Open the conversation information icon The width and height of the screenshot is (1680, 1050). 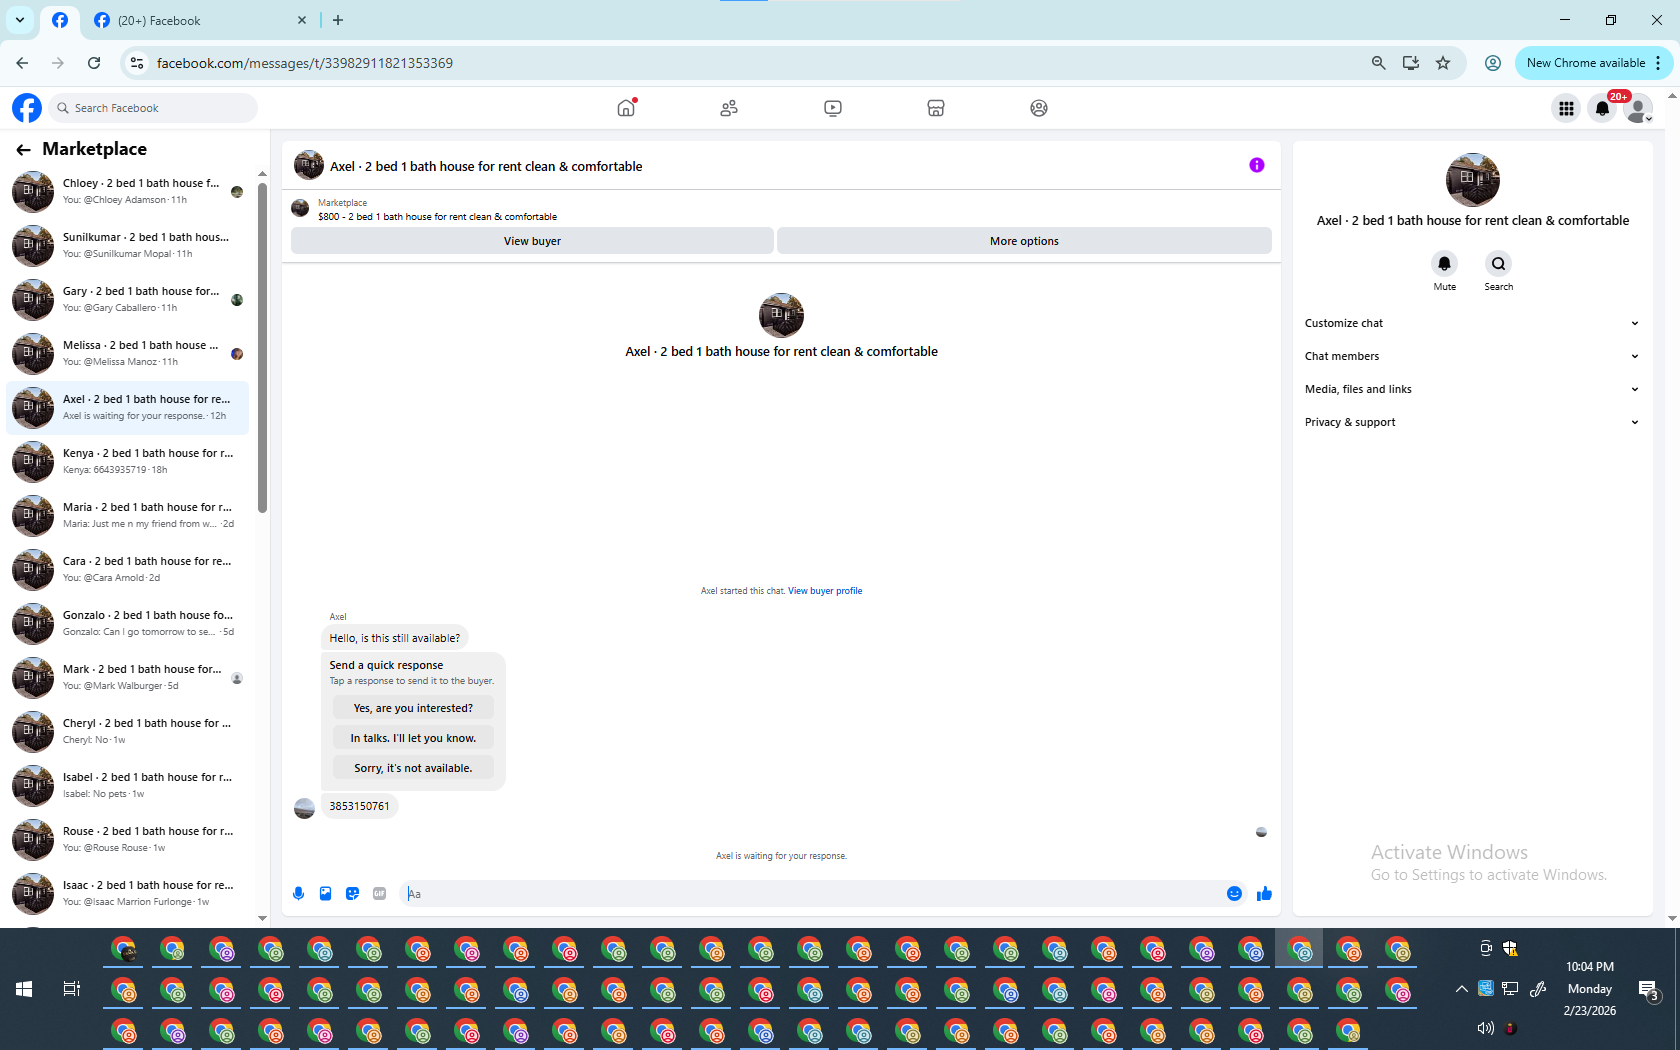click(1257, 165)
